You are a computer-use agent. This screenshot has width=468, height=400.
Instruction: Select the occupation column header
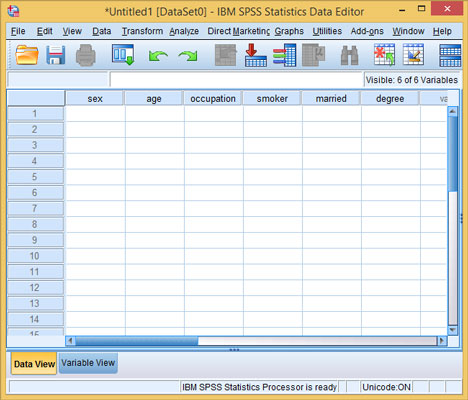pos(213,99)
